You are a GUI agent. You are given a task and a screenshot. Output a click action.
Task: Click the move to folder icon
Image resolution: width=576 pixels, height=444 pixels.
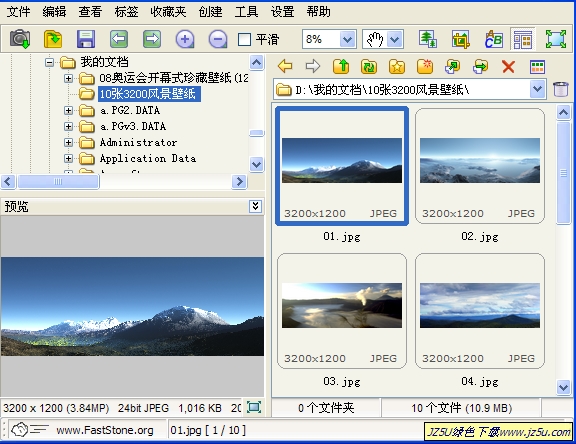tap(480, 66)
